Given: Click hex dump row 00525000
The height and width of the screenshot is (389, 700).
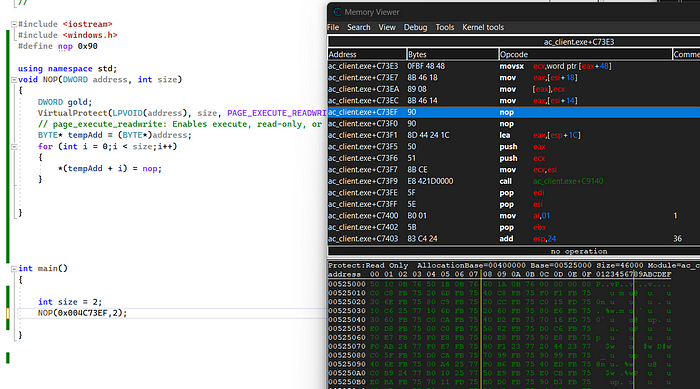Looking at the screenshot, I should (500, 284).
